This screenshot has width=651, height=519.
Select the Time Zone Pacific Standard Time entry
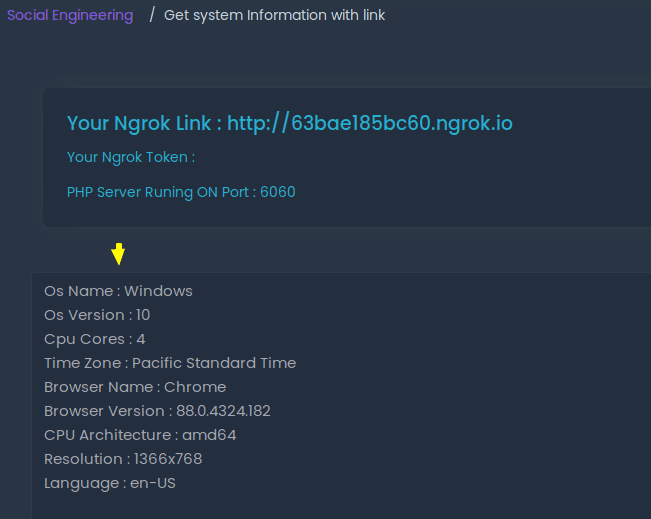(170, 363)
